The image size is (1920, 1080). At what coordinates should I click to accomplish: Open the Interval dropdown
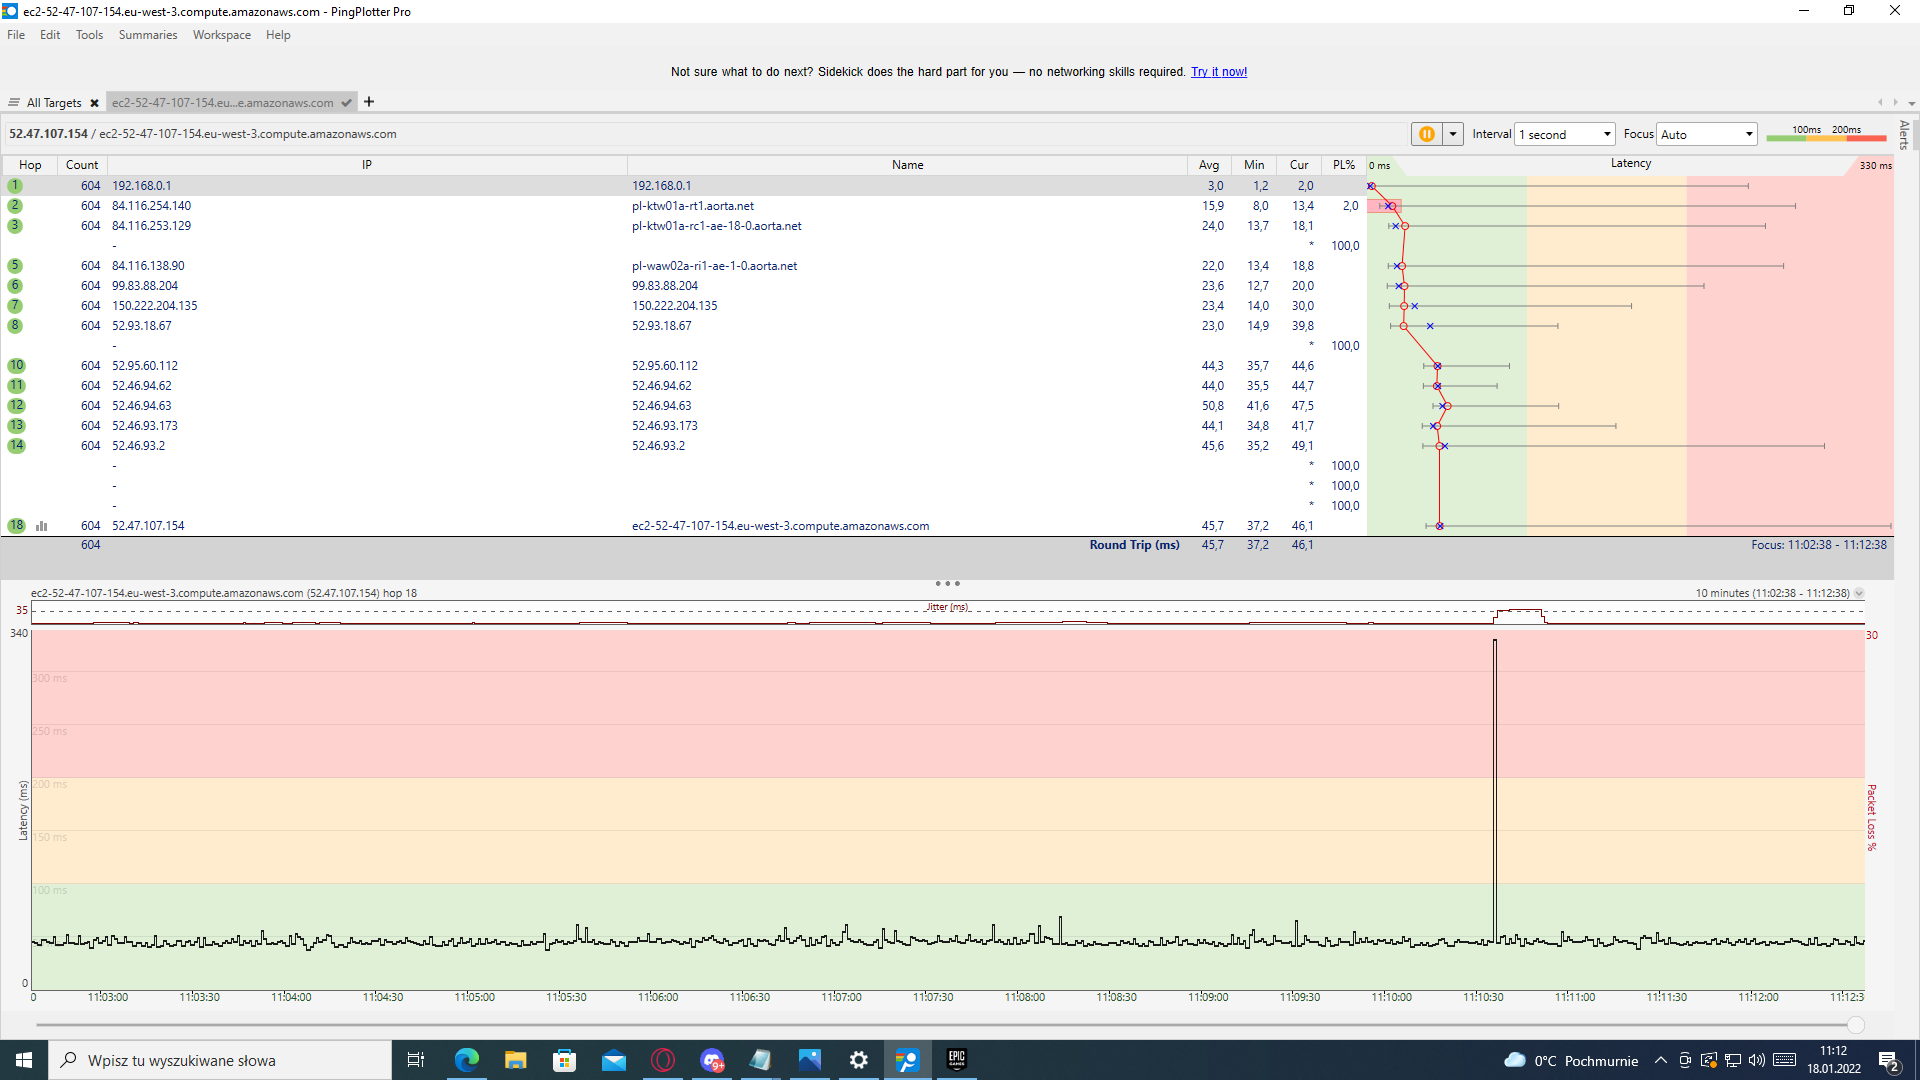pos(1565,134)
